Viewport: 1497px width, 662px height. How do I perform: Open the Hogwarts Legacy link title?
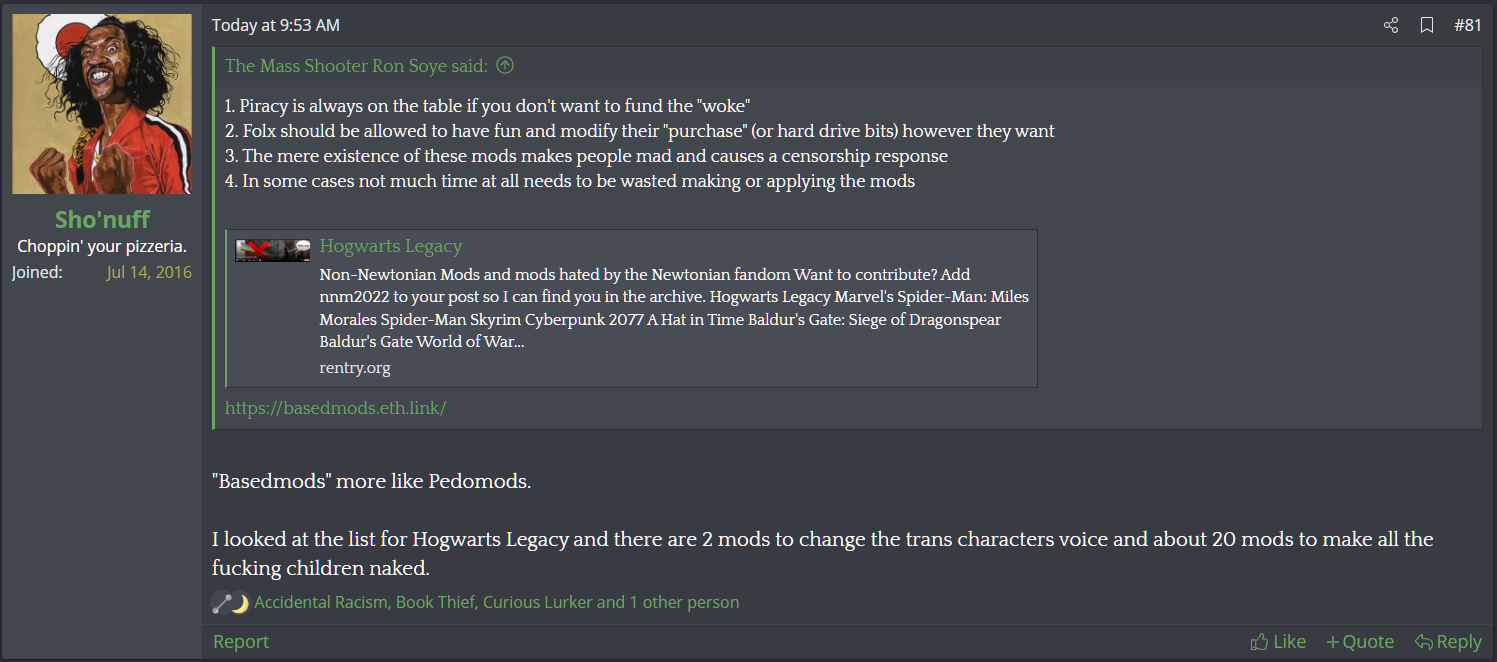coord(391,246)
